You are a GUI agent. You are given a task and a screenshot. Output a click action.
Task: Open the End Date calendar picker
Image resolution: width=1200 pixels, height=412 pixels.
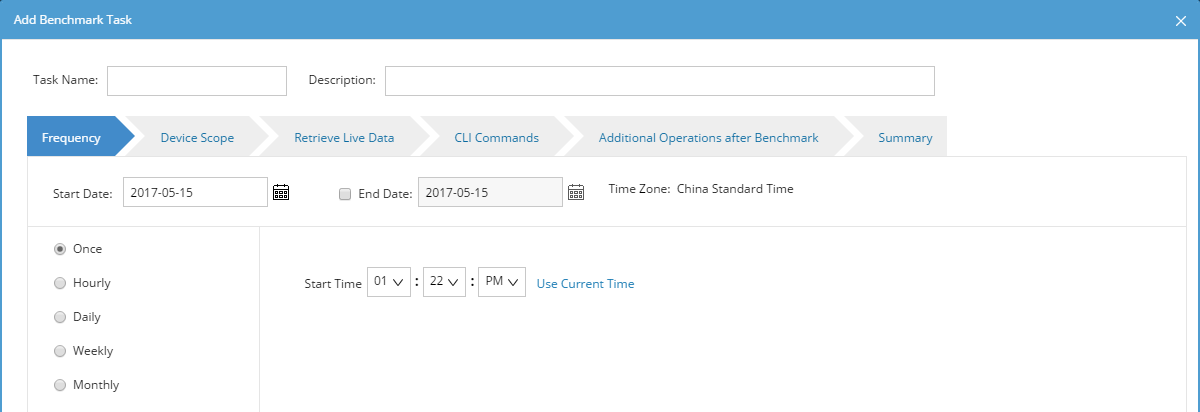(x=576, y=193)
